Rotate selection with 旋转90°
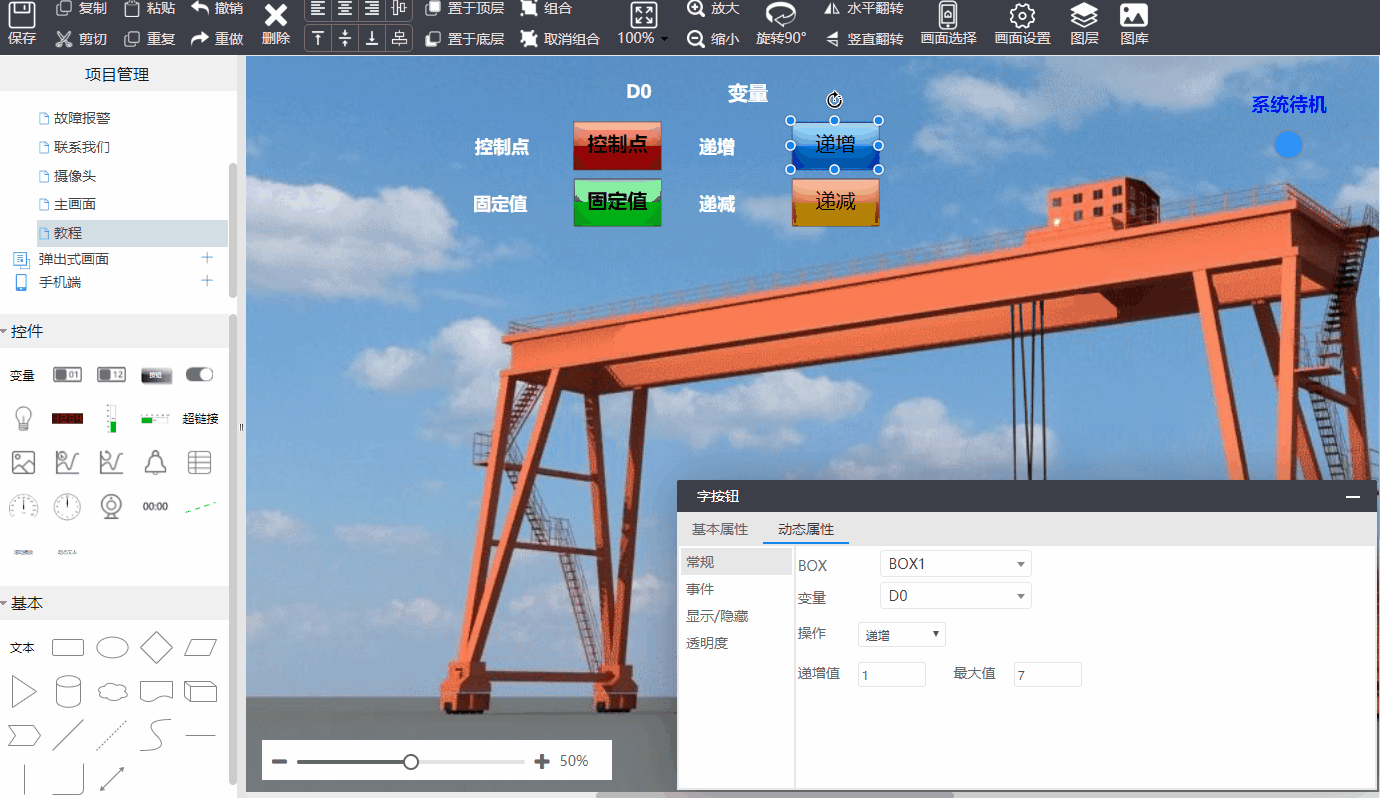Image resolution: width=1380 pixels, height=798 pixels. coord(781,24)
